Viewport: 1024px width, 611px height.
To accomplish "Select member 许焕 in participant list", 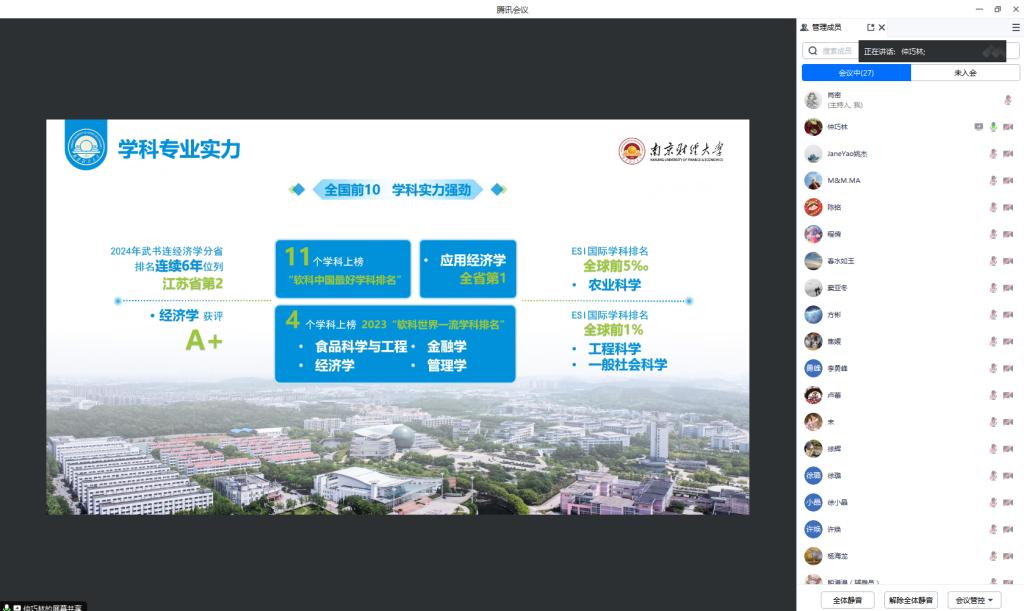I will point(833,529).
